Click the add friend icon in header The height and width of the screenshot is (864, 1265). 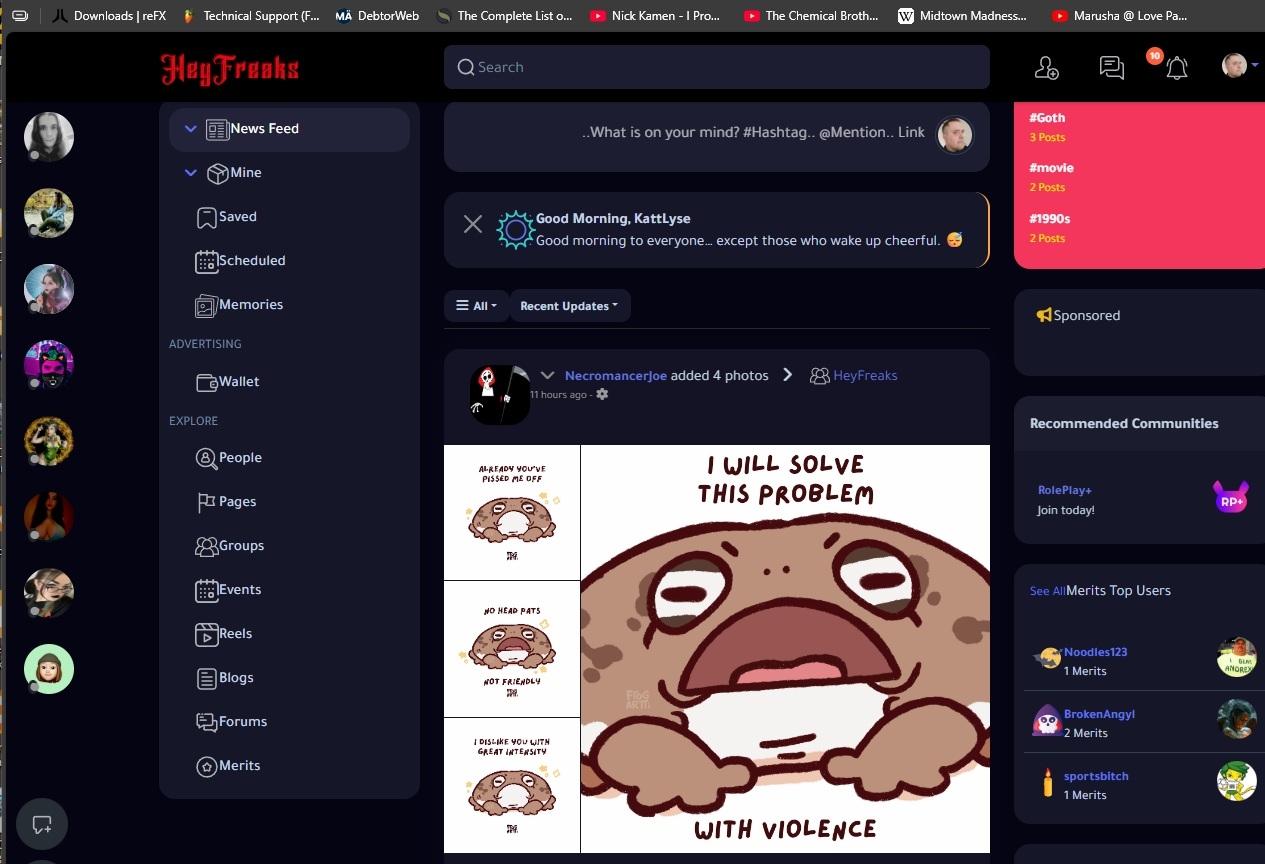tap(1046, 68)
